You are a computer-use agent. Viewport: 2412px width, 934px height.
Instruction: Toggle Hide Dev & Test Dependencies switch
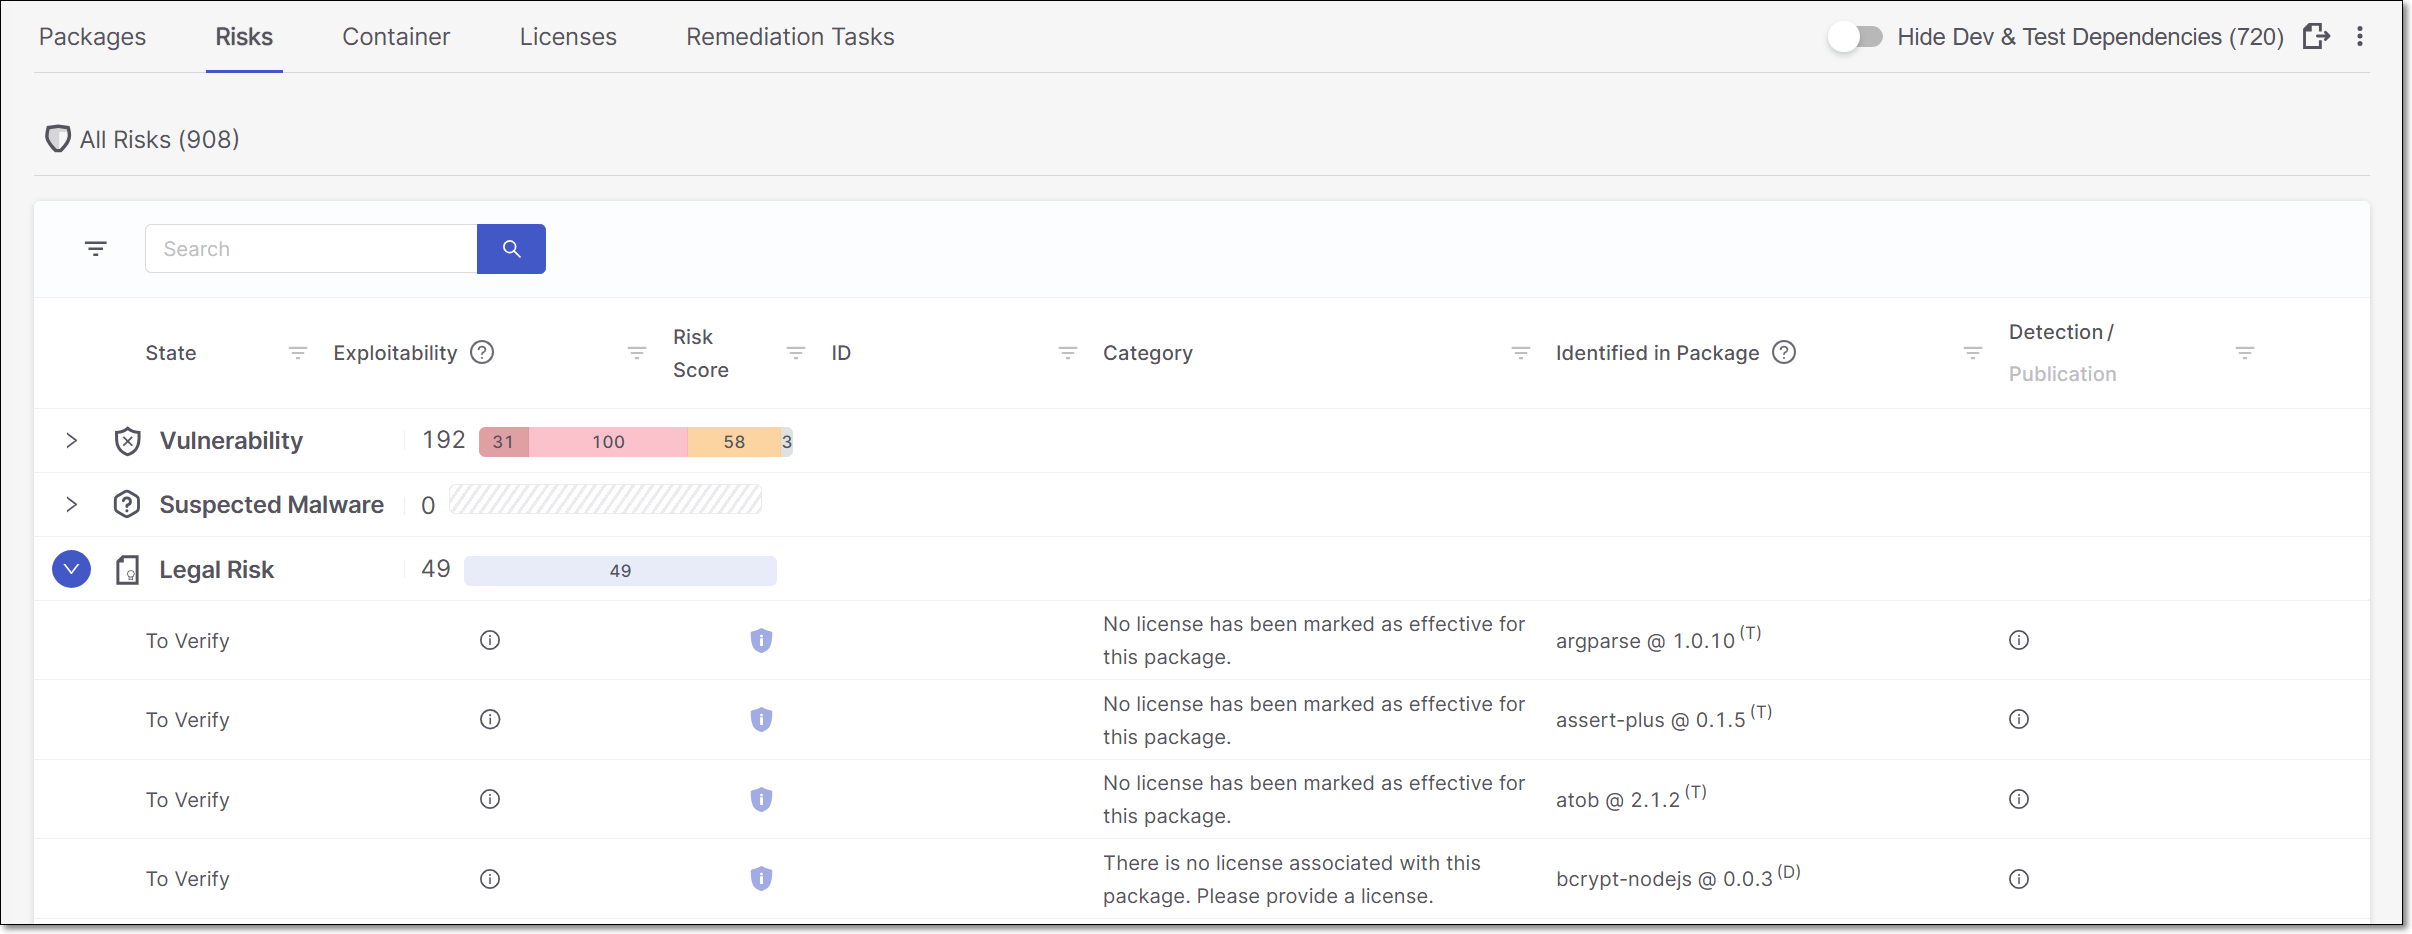pos(1856,37)
